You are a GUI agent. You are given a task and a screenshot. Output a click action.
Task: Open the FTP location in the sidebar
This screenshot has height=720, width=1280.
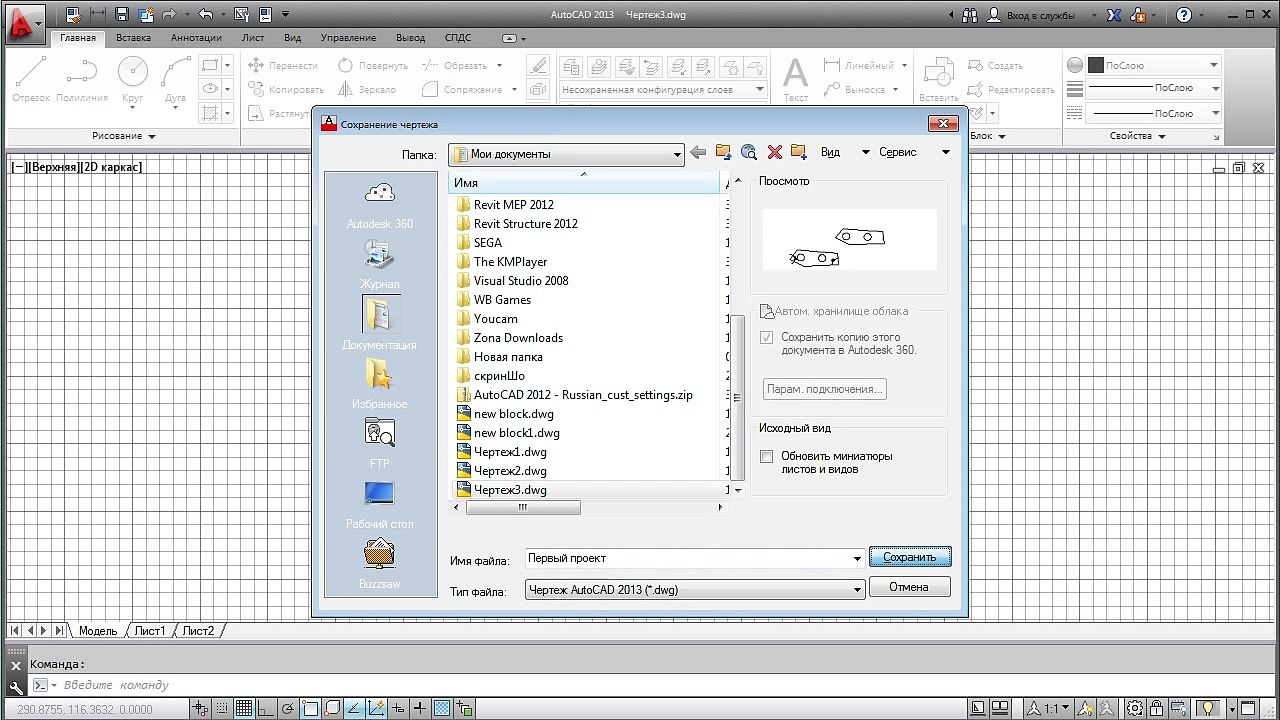[x=380, y=434]
